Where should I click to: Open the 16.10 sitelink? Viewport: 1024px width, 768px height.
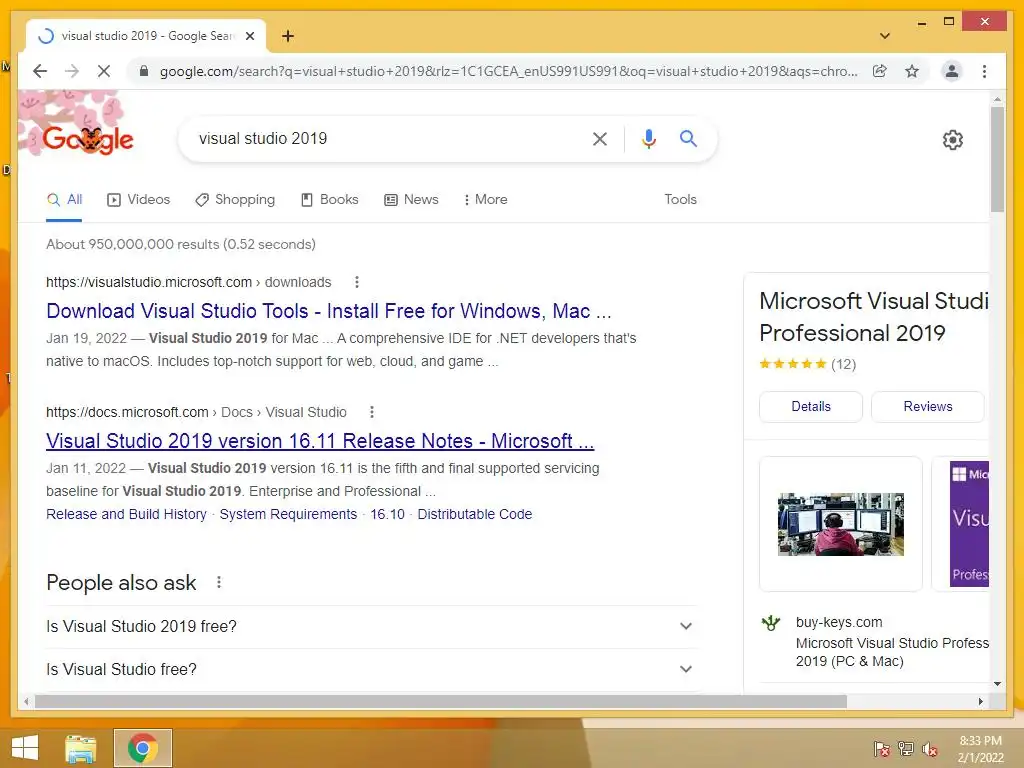tap(387, 515)
